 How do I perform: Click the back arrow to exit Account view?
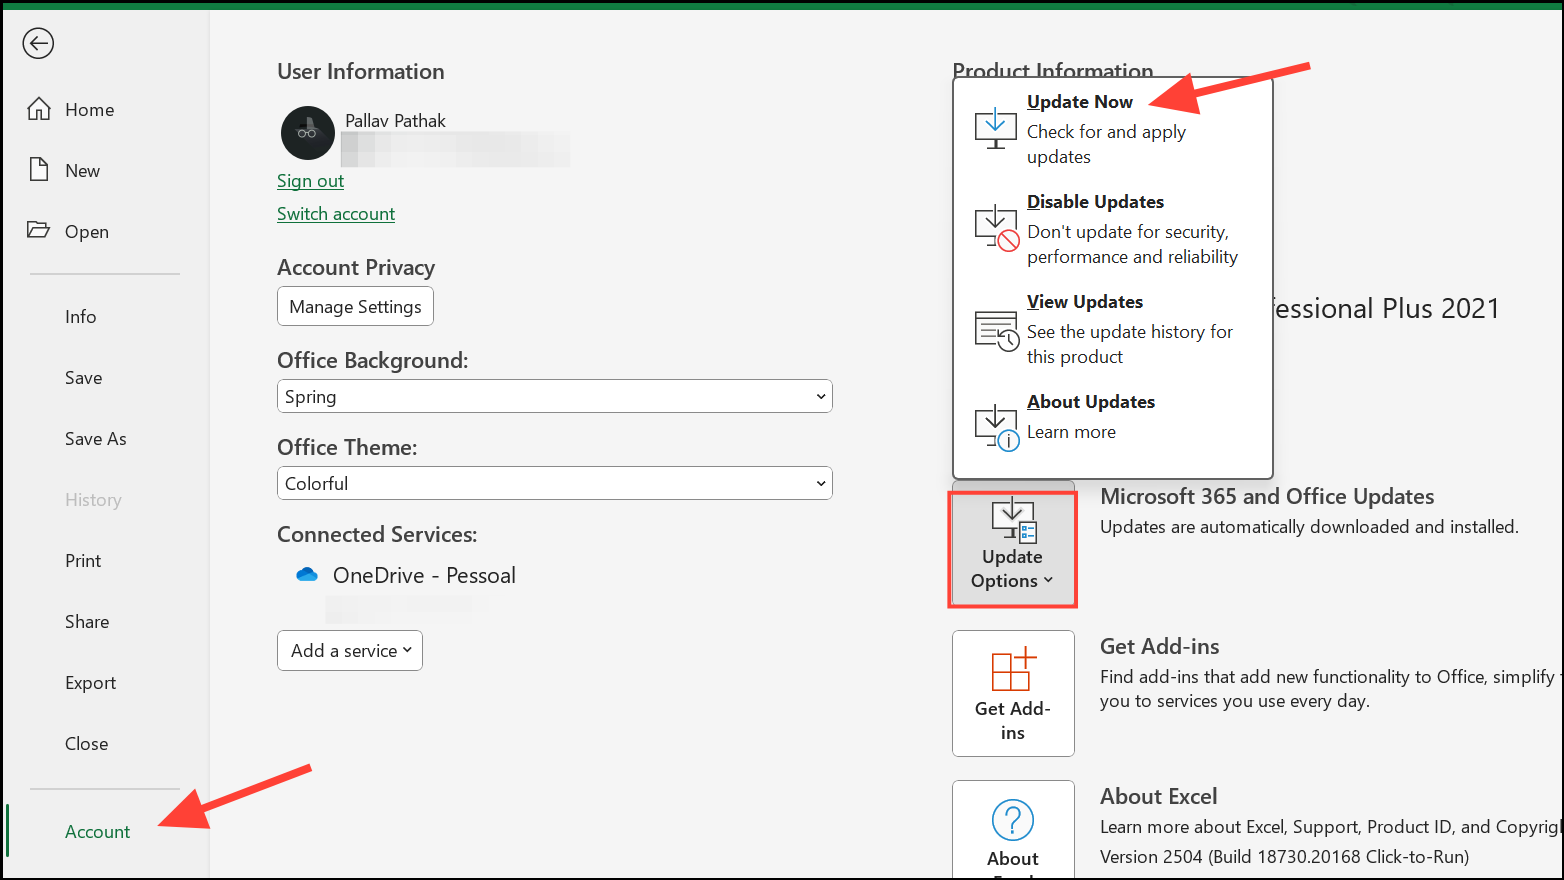point(38,43)
